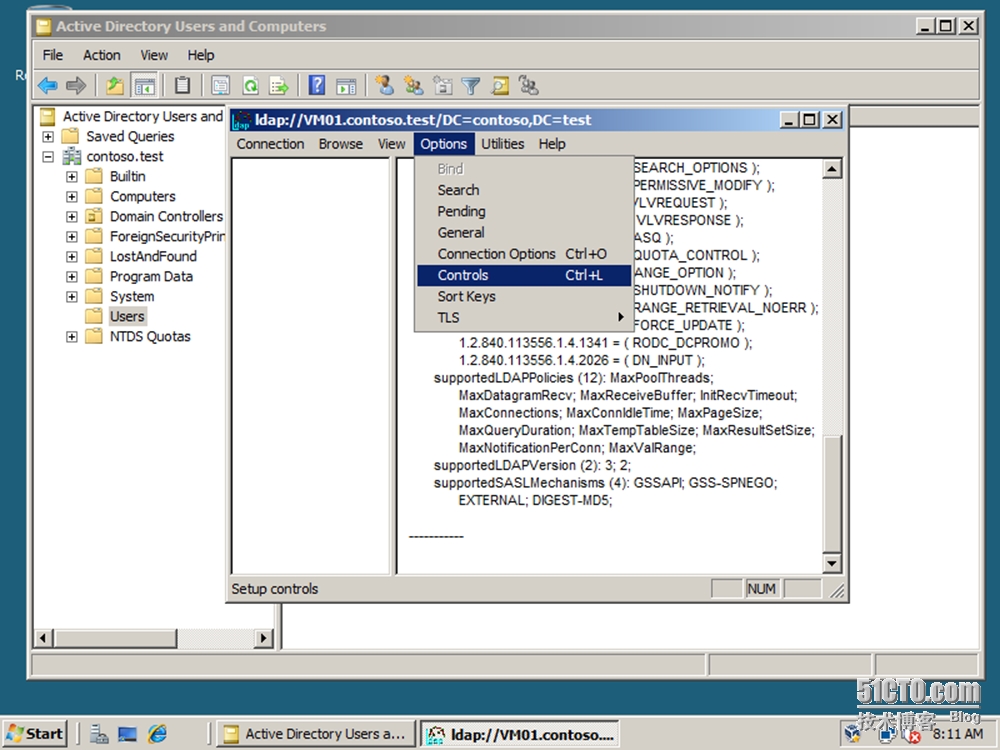
Task: Click the Show/Hide Action Pane icon
Action: point(346,85)
